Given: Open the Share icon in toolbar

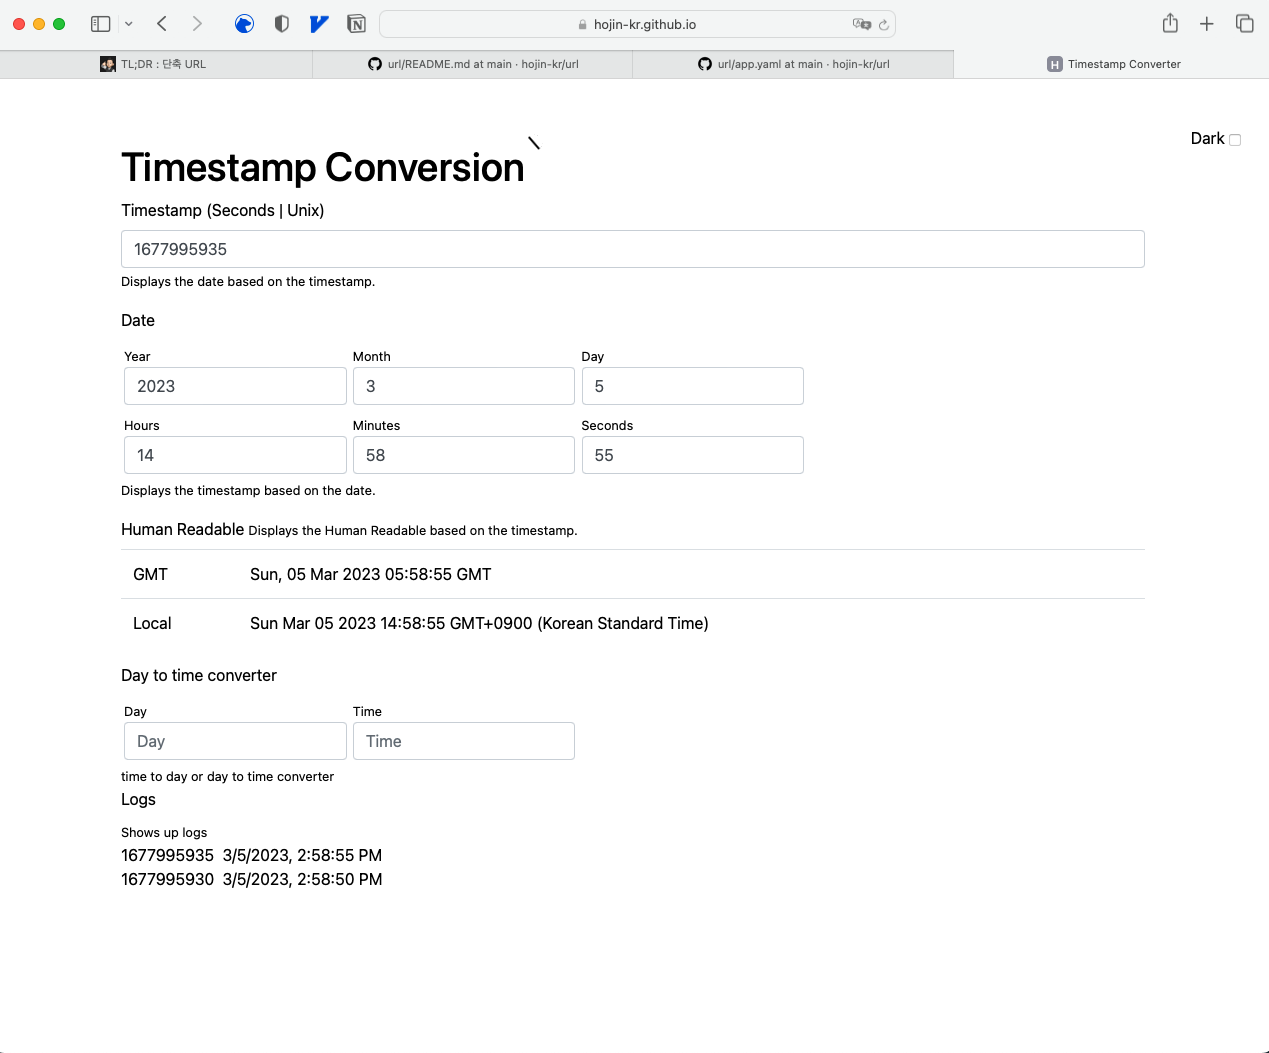Looking at the screenshot, I should click(x=1170, y=23).
